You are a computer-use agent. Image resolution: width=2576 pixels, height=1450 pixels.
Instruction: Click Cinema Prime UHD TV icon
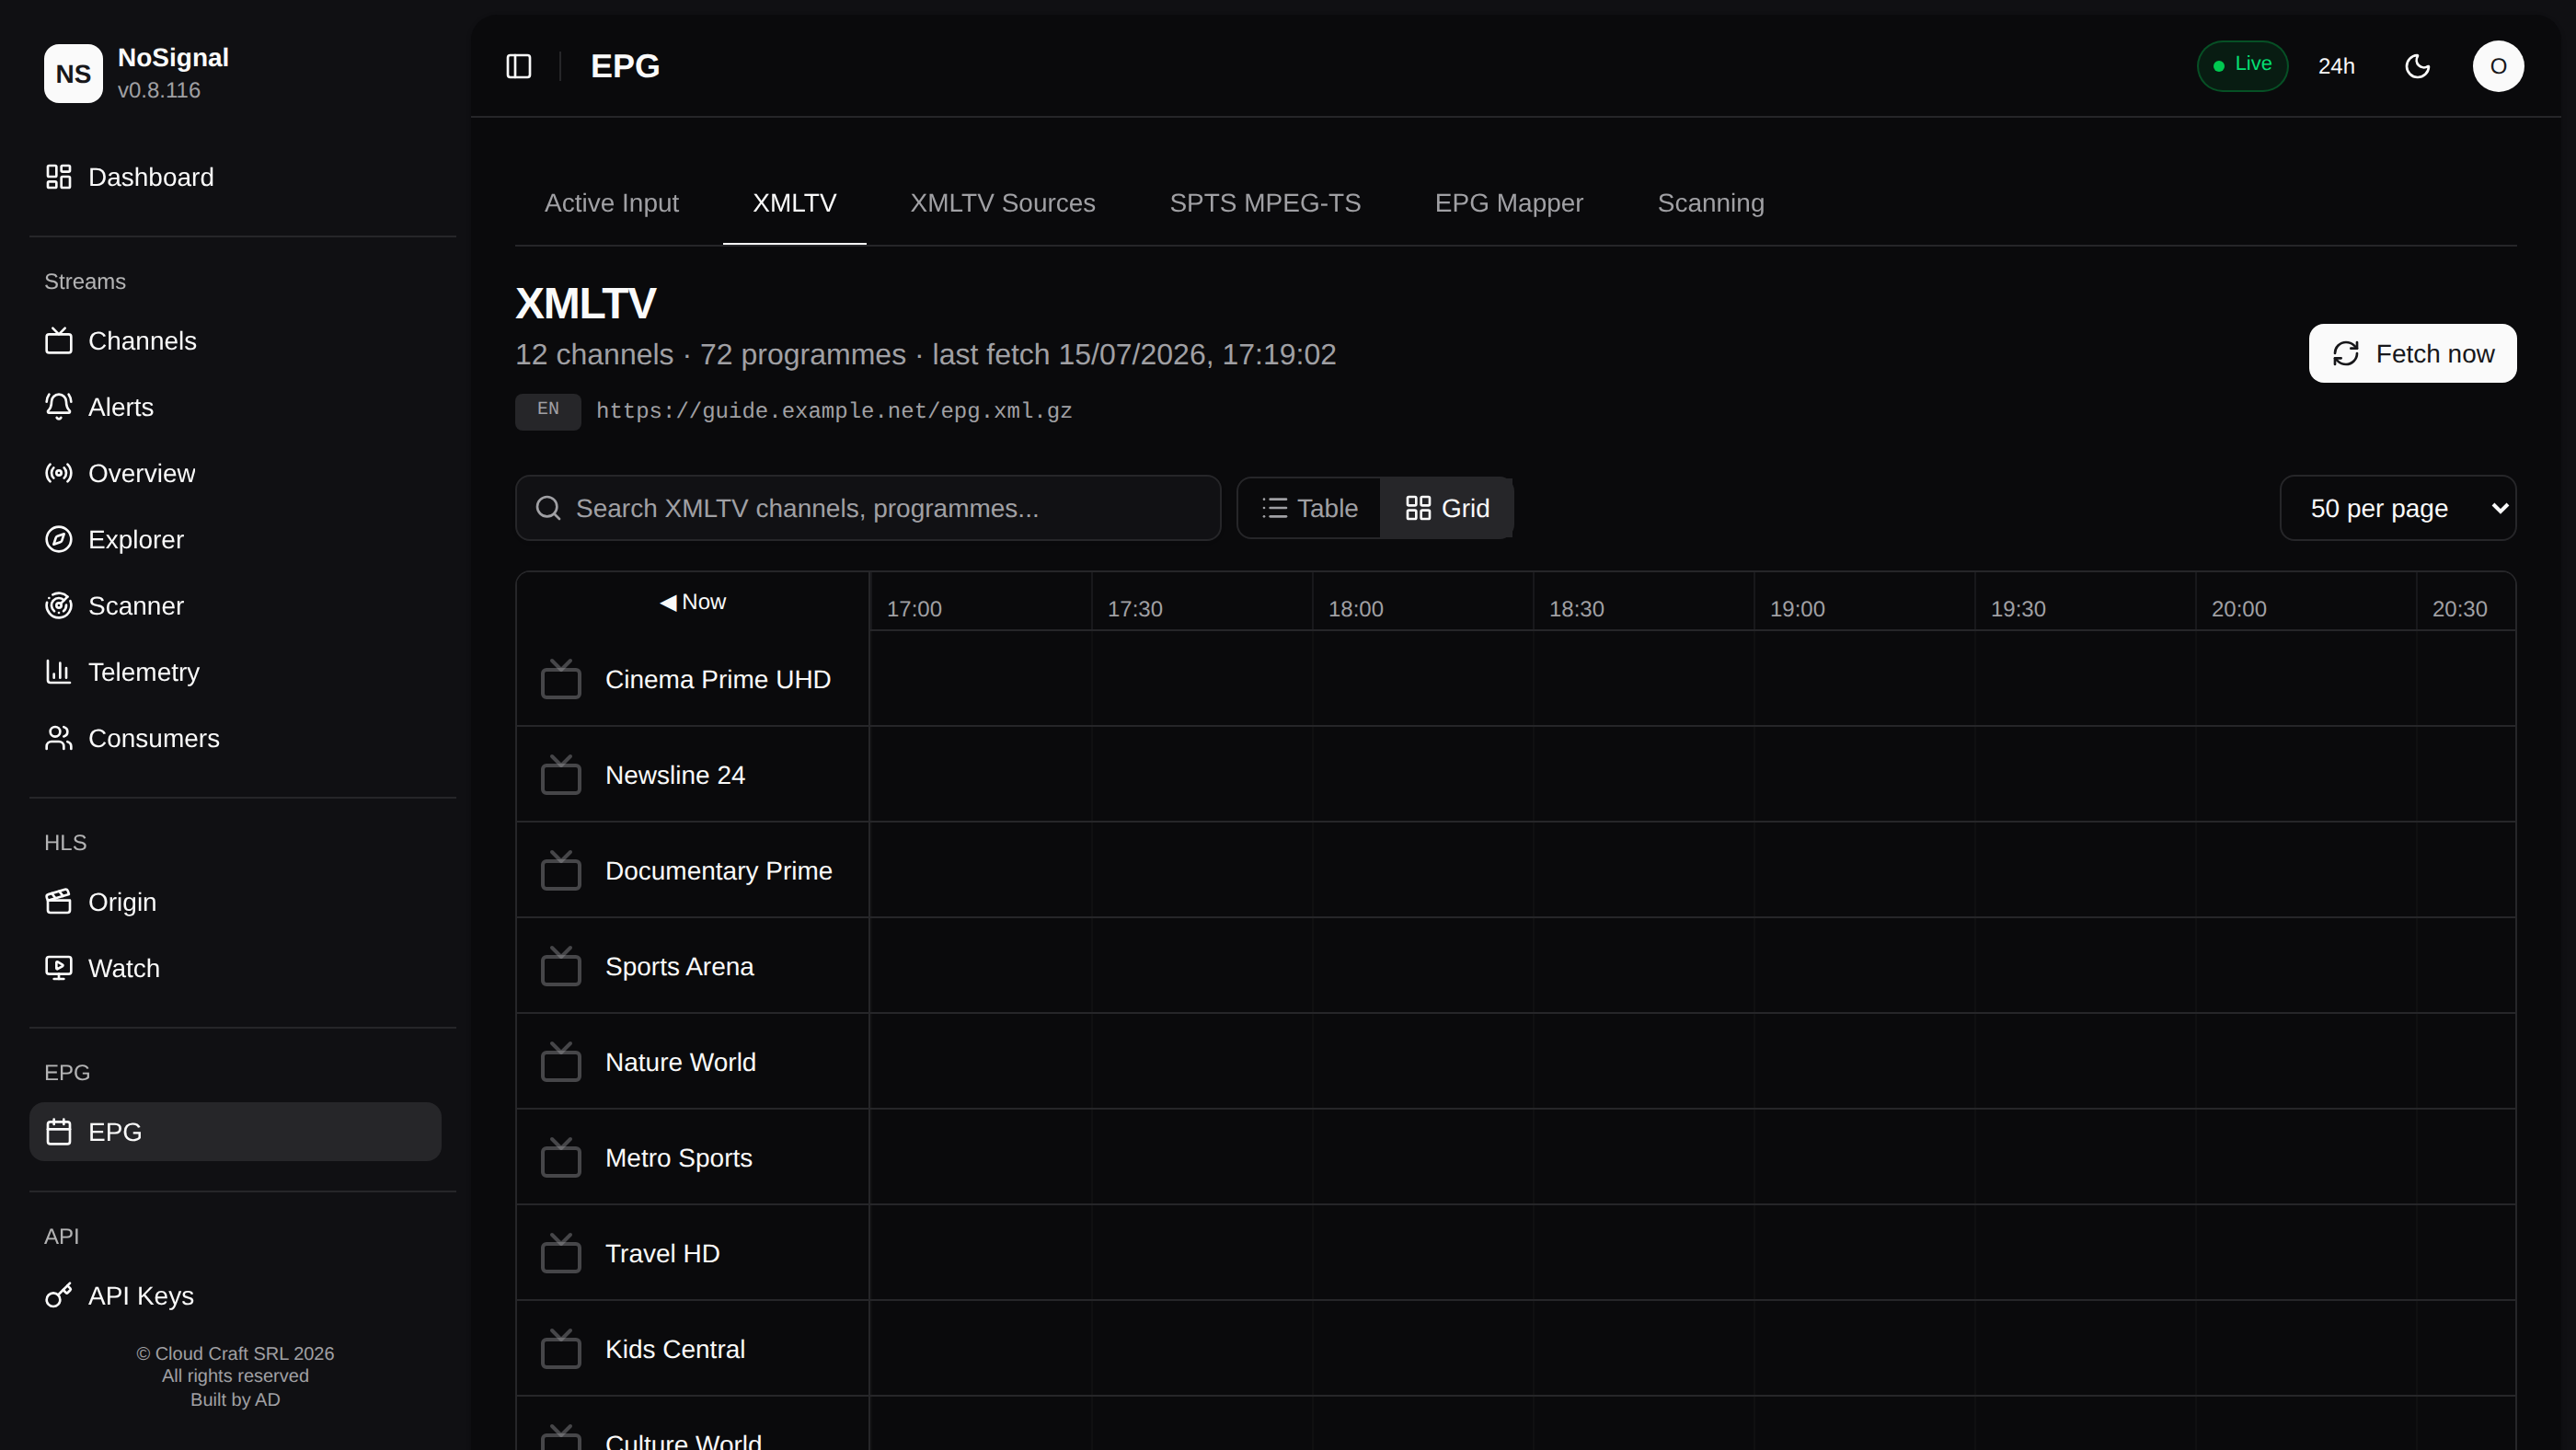[x=561, y=679]
